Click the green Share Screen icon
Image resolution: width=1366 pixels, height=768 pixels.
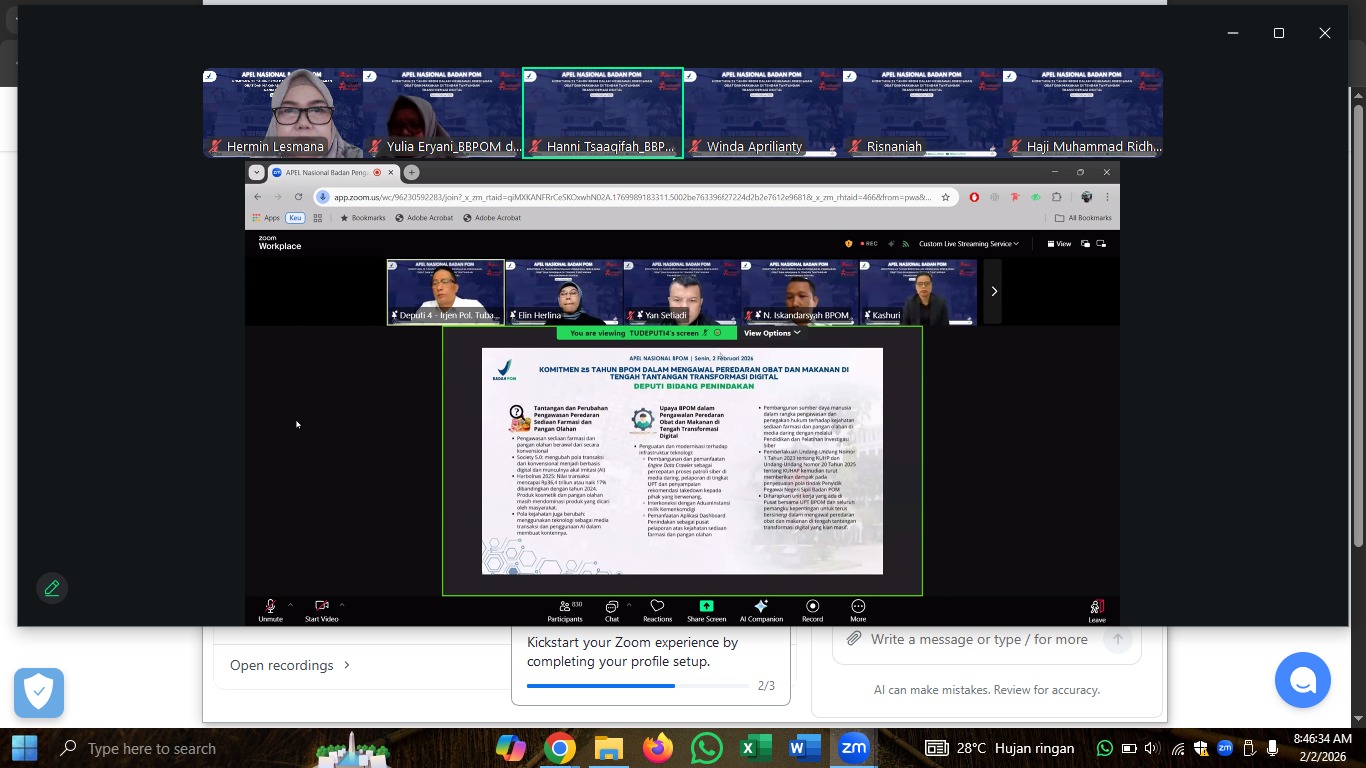point(706,606)
